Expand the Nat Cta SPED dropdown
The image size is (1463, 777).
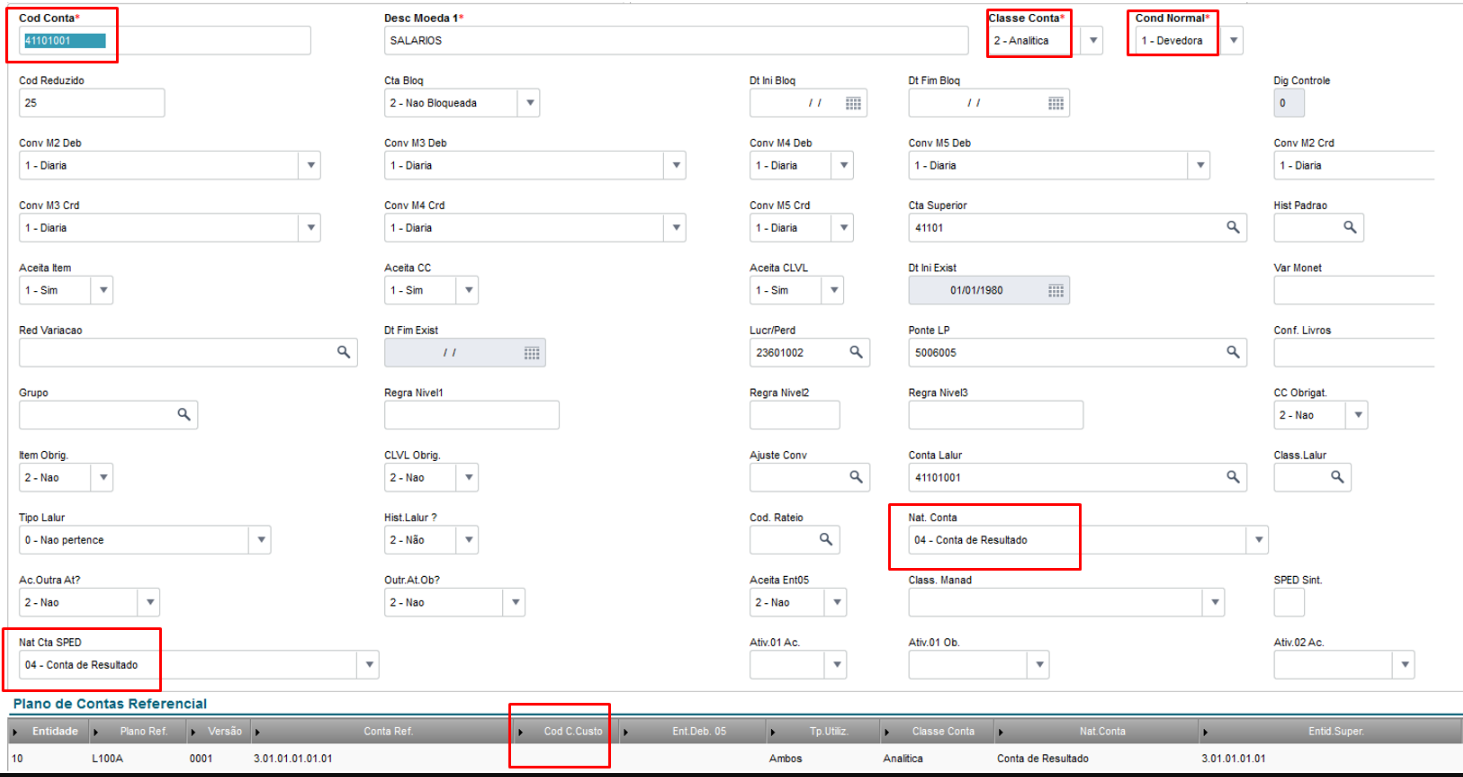369,664
